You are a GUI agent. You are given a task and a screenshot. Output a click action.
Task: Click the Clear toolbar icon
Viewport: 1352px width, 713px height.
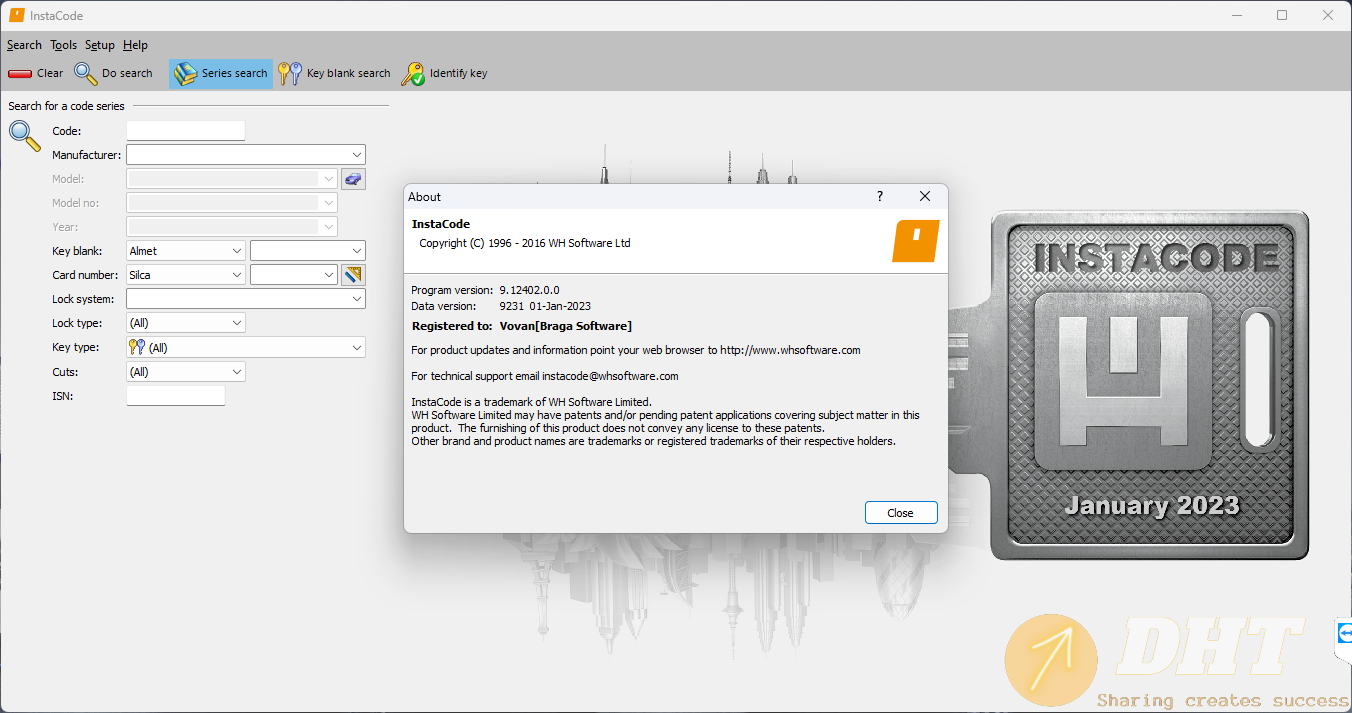pos(20,73)
